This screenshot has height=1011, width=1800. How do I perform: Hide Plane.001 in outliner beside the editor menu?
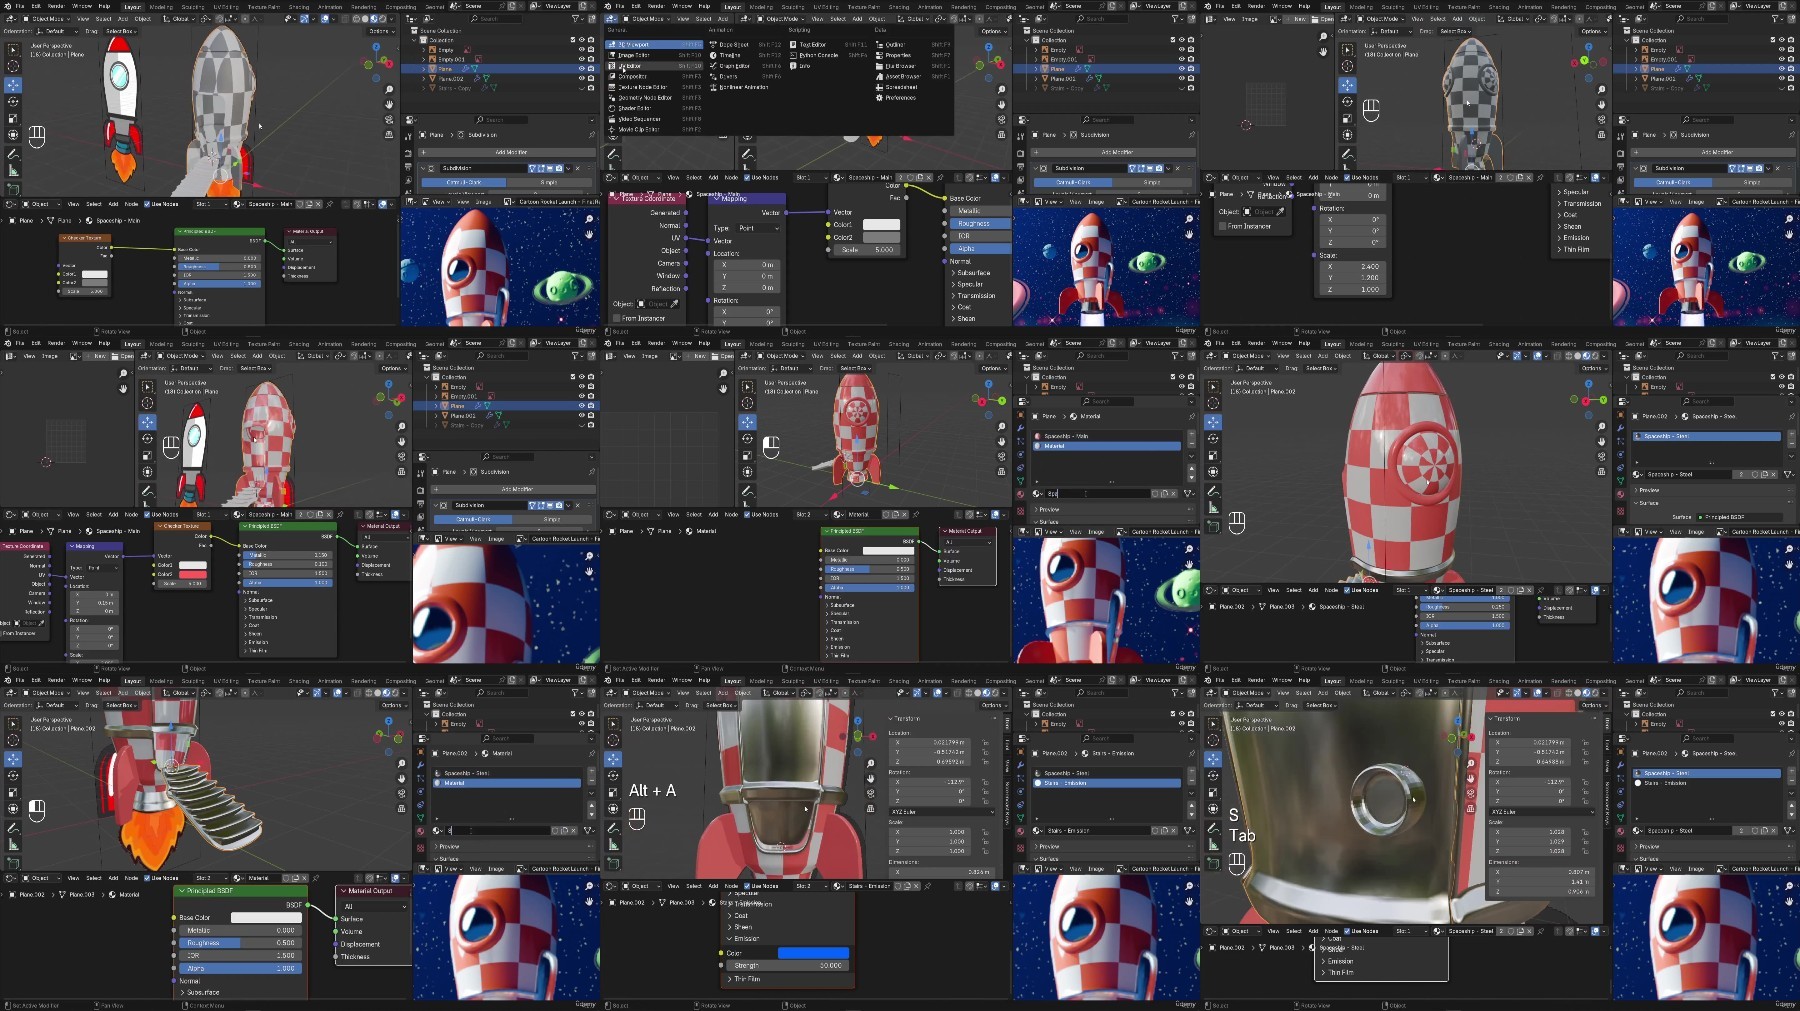coord(1181,78)
